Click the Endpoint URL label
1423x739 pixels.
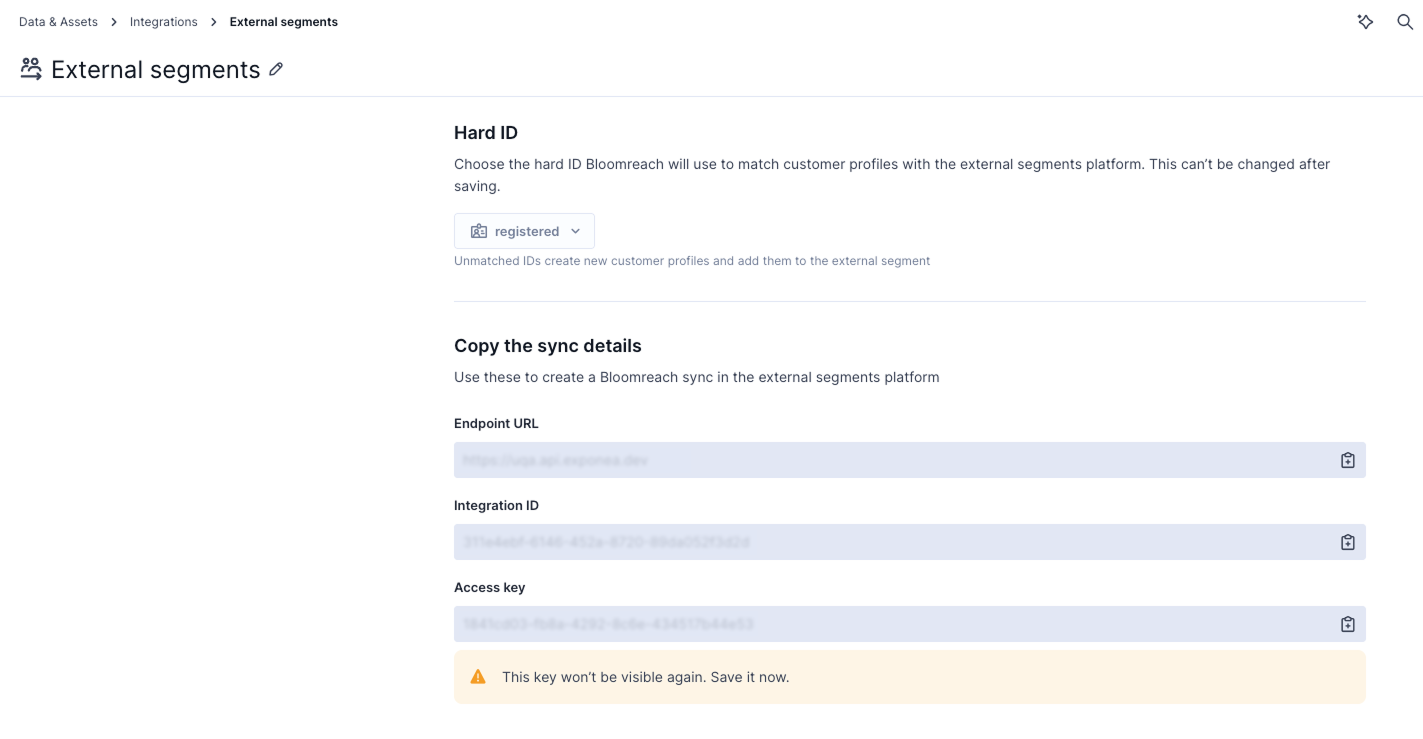pyautogui.click(x=496, y=424)
